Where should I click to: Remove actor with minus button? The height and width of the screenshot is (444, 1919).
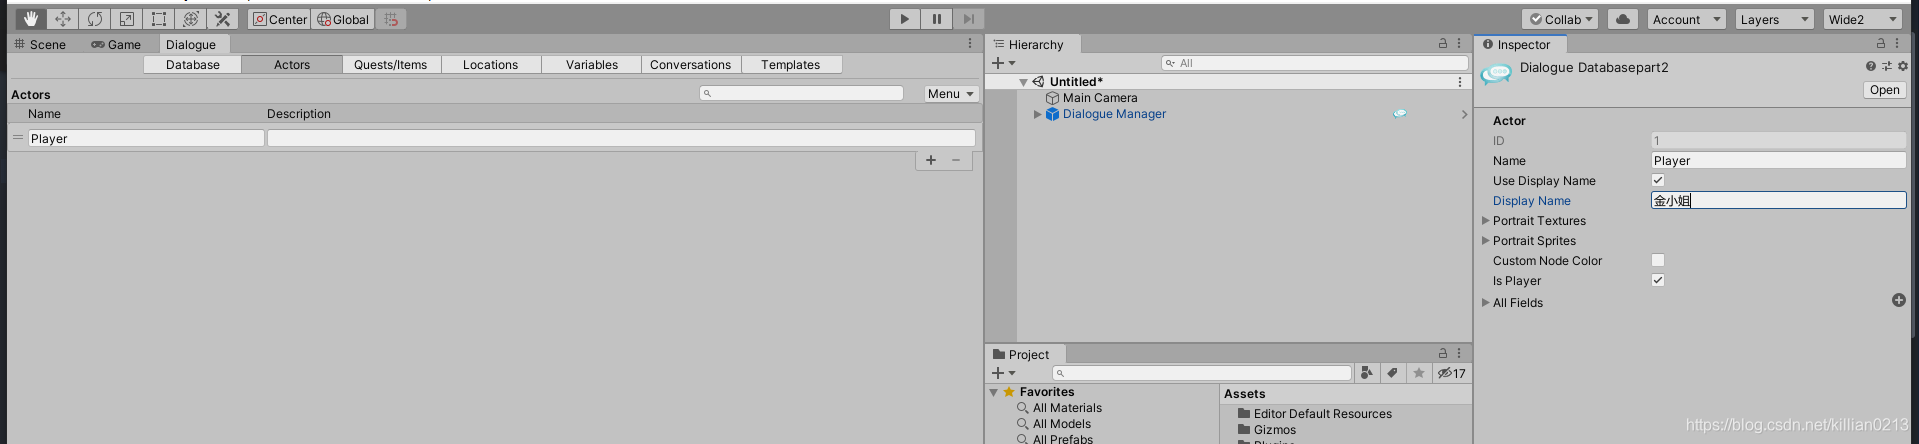click(956, 160)
